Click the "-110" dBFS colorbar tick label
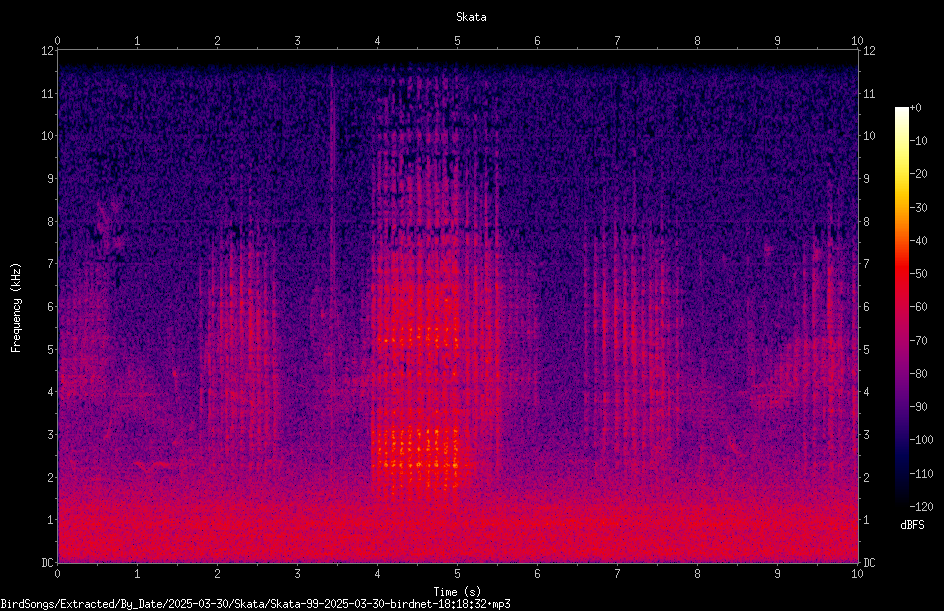The height and width of the screenshot is (611, 944). [x=921, y=474]
